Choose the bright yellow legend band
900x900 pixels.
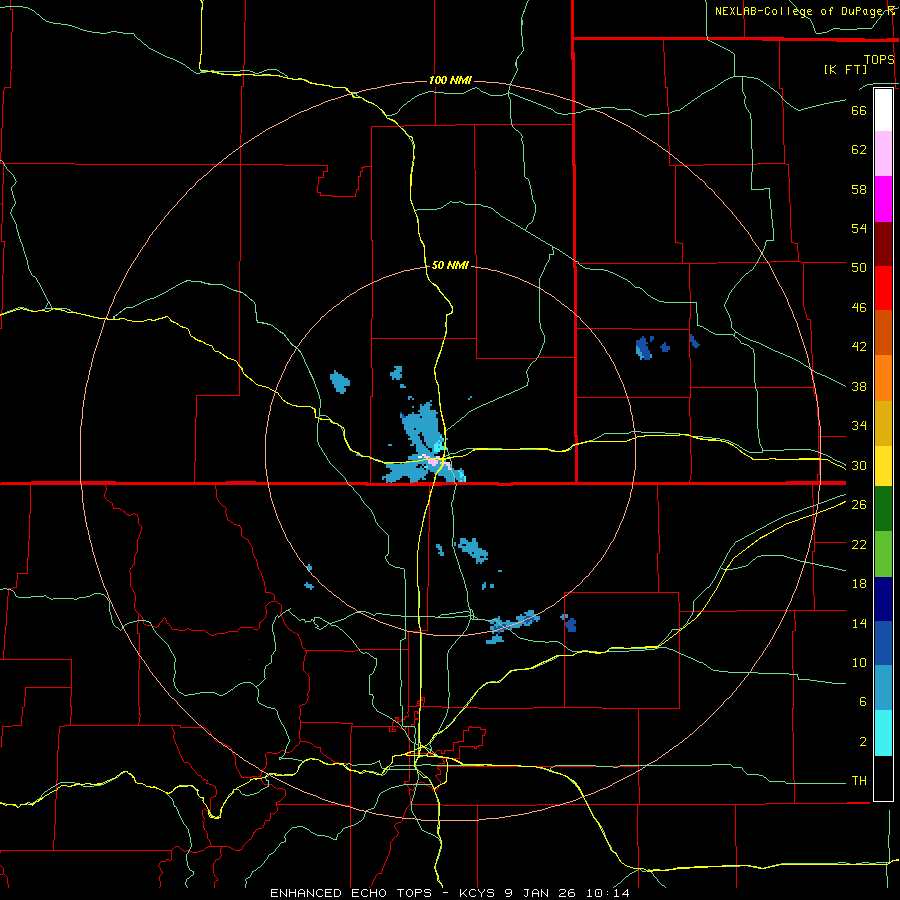point(883,465)
